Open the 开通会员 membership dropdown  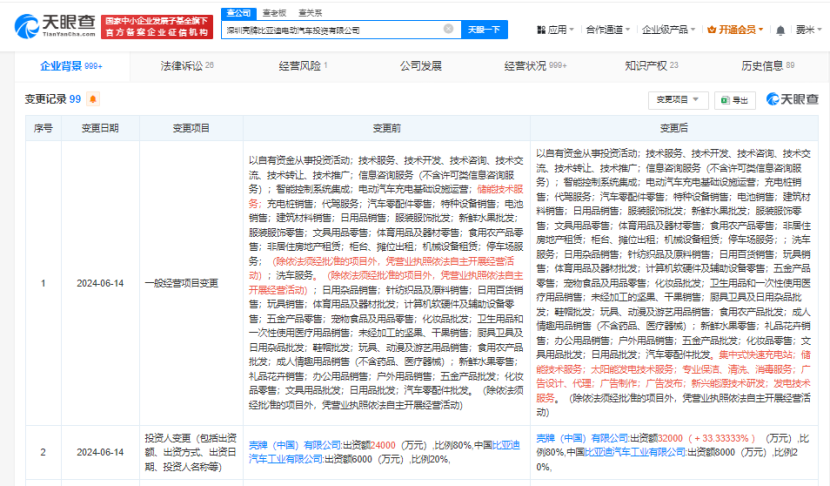[x=735, y=30]
